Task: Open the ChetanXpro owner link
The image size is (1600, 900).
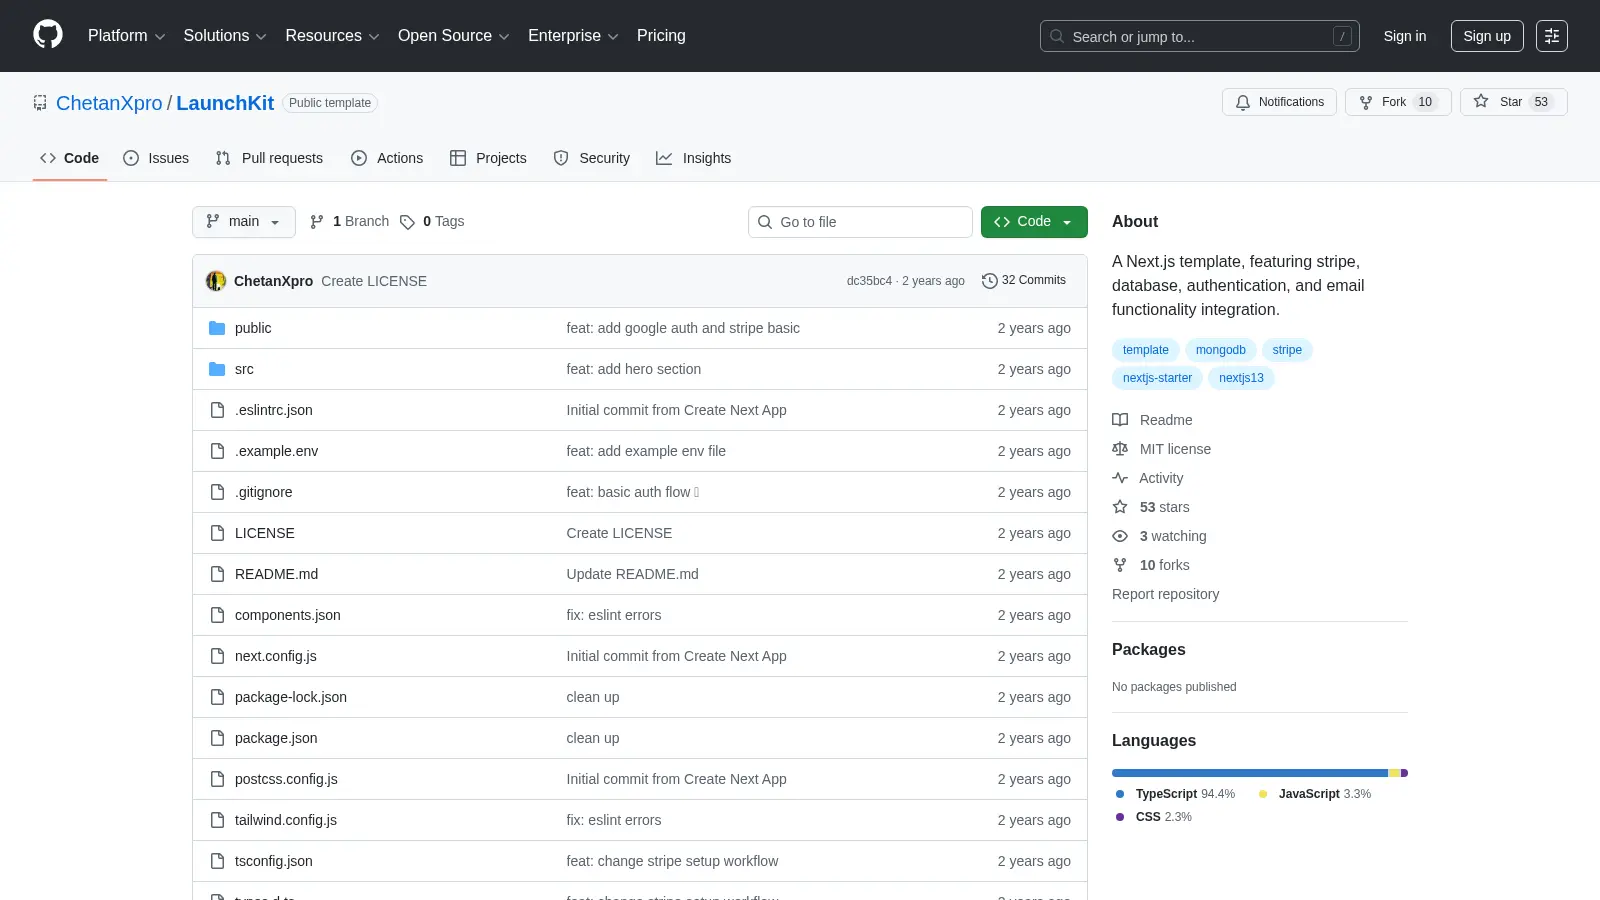Action: coord(109,103)
